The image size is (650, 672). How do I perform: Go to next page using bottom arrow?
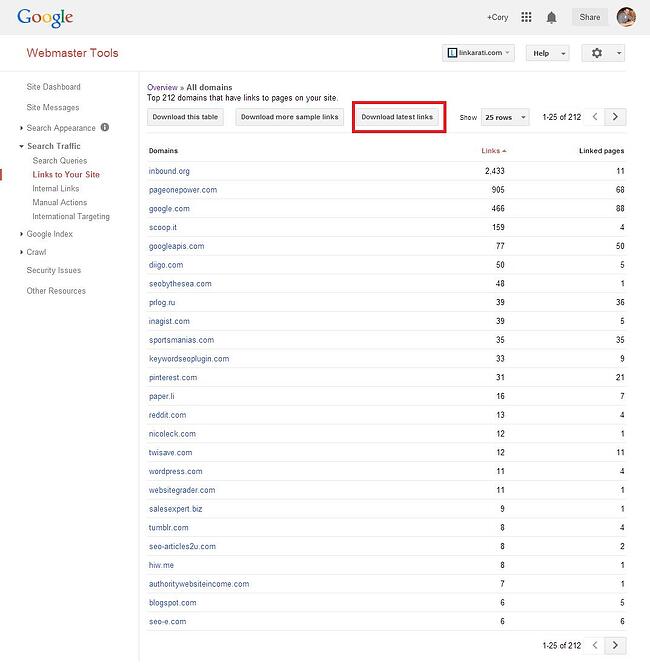[x=615, y=645]
